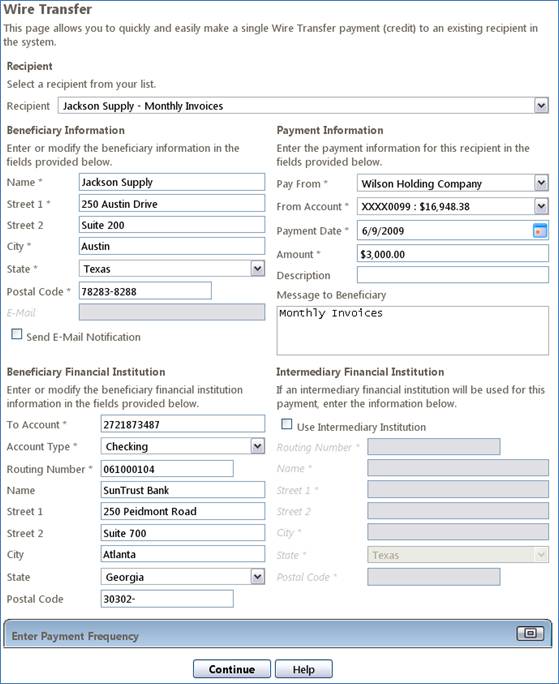Click the disabled E-Mail input field
The height and width of the screenshot is (684, 559).
pos(171,312)
